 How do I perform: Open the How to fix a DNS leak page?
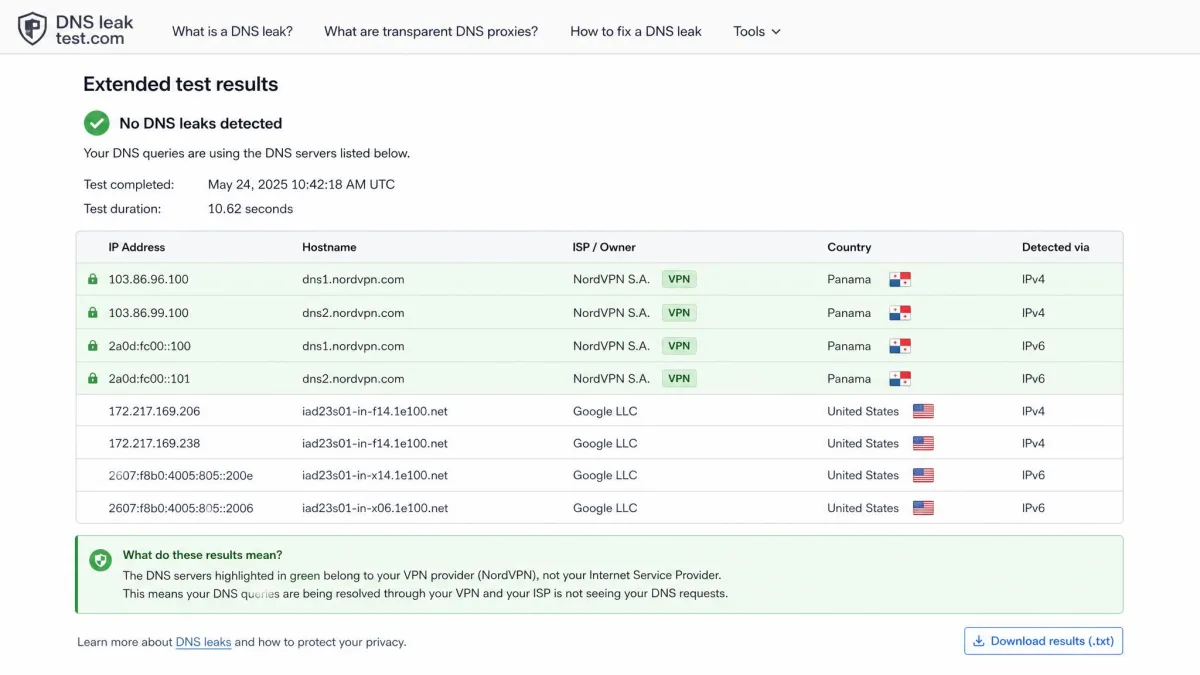[636, 31]
